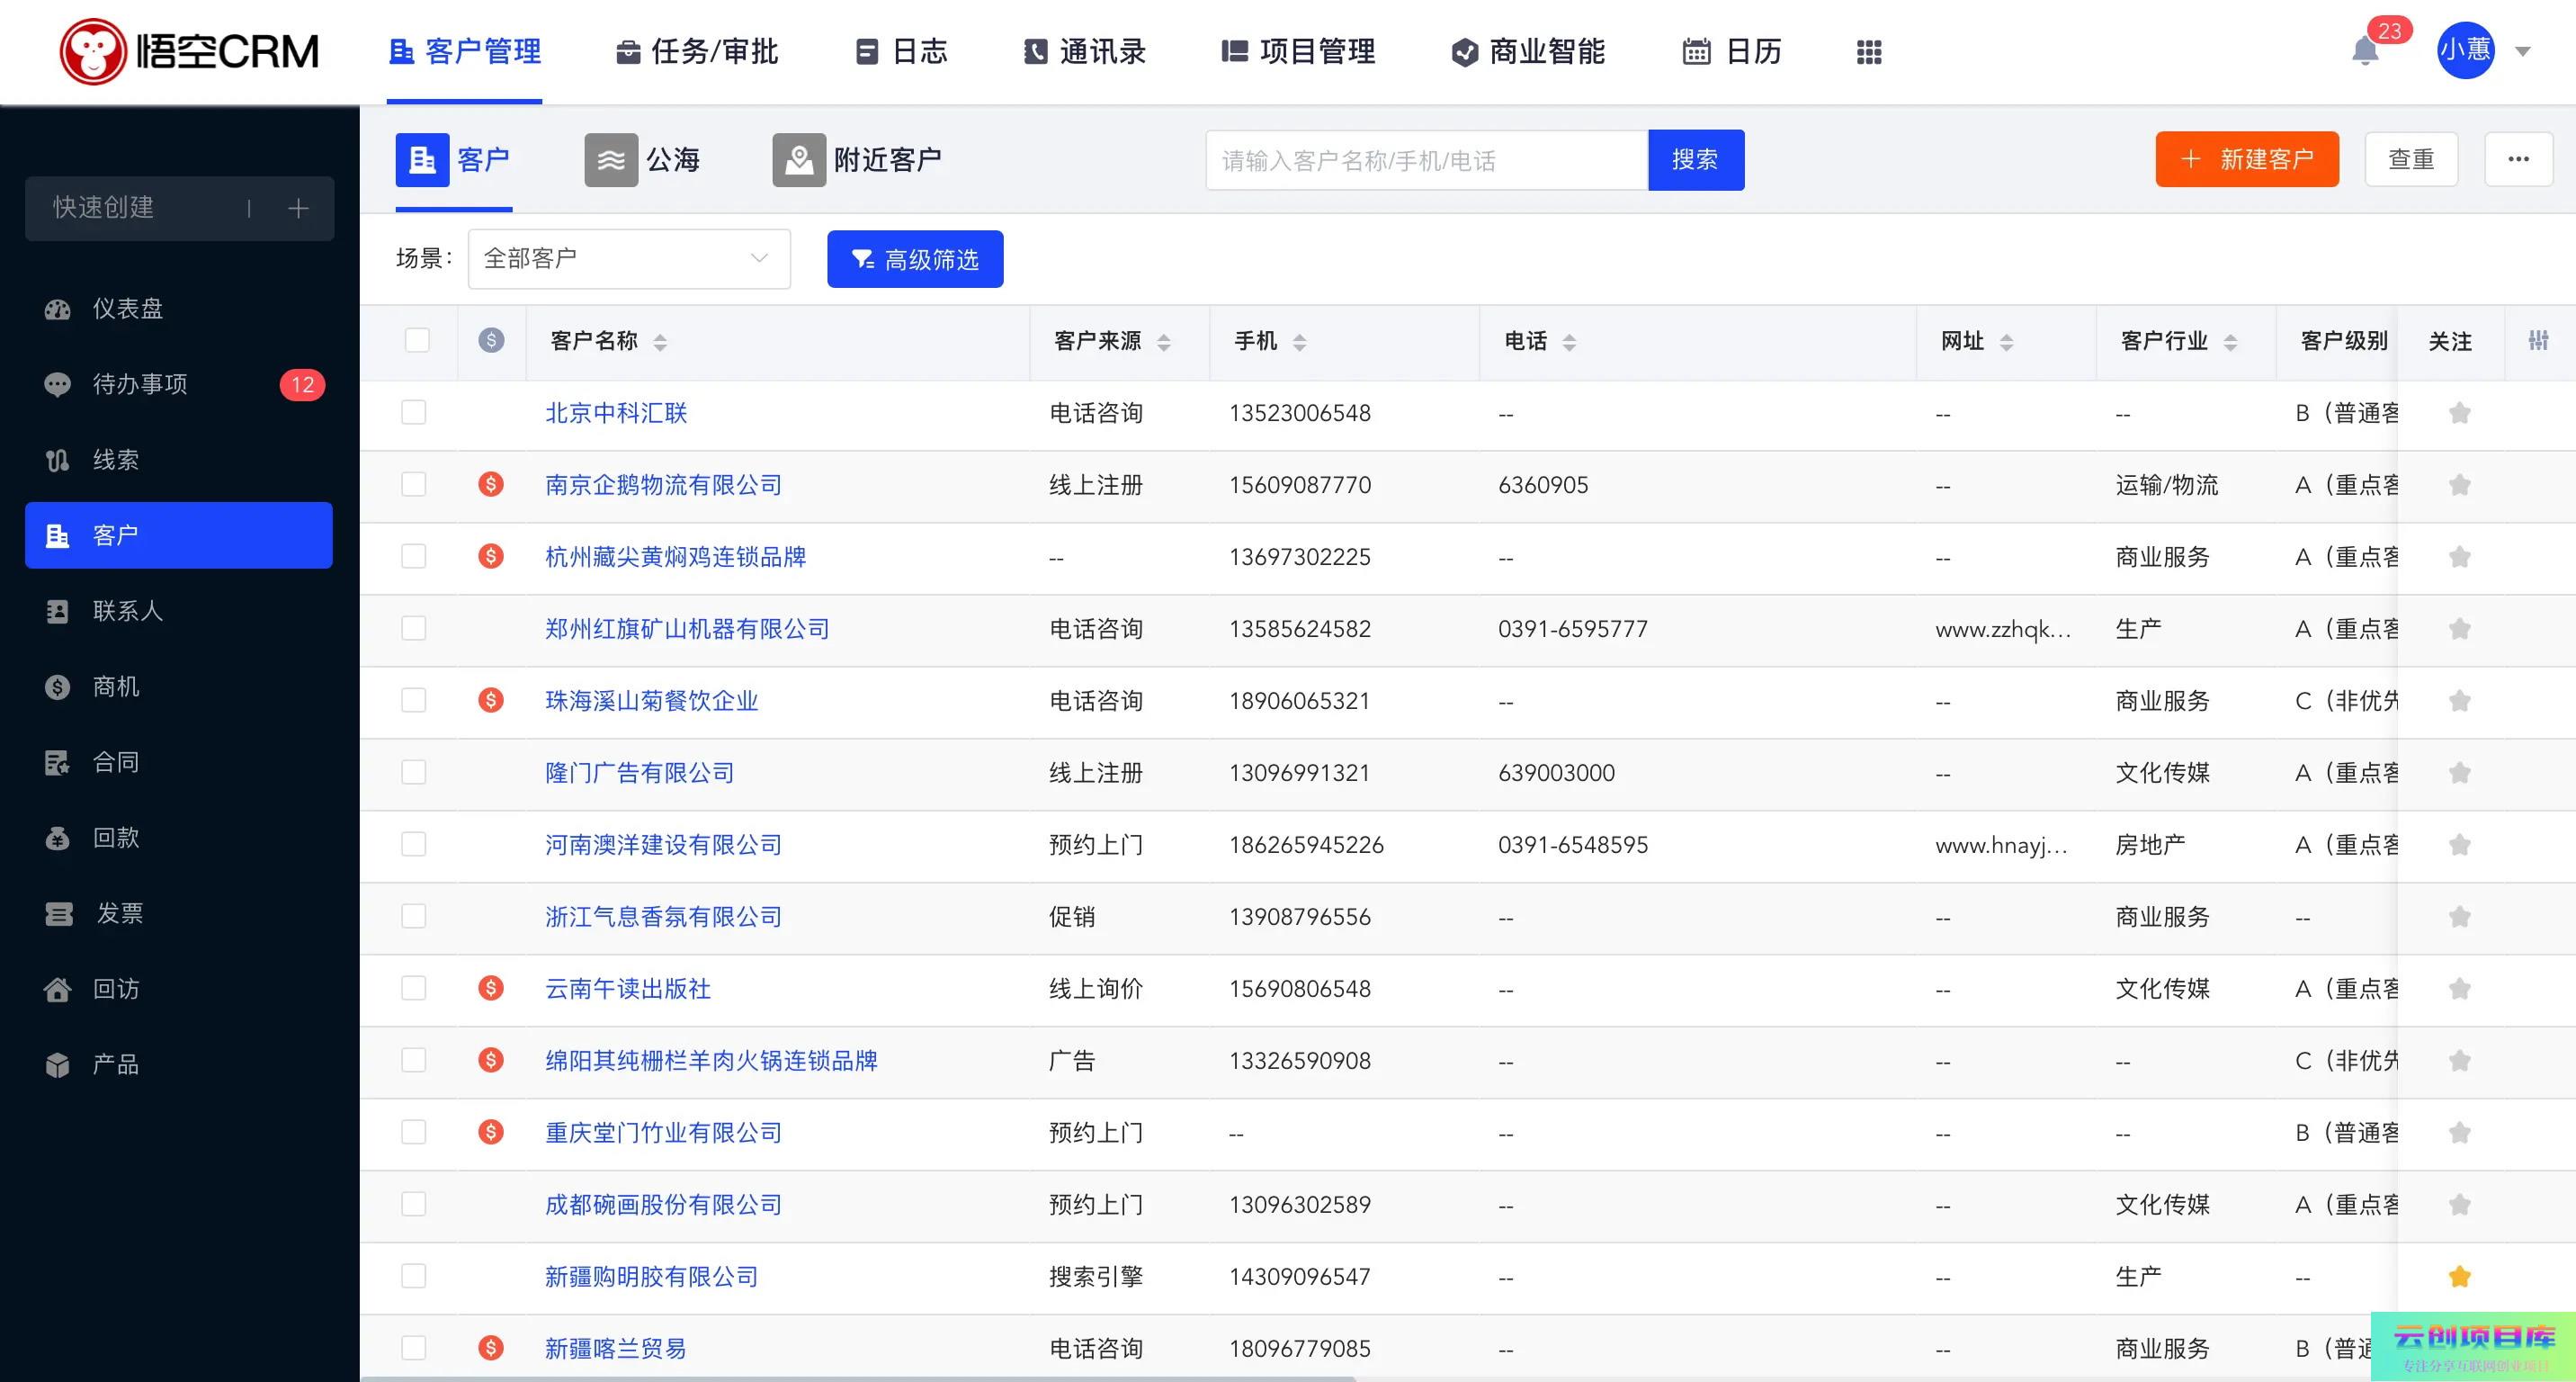Screen dimensions: 2576x1382
Task: Click the 新建客户 button
Action: click(2246, 159)
